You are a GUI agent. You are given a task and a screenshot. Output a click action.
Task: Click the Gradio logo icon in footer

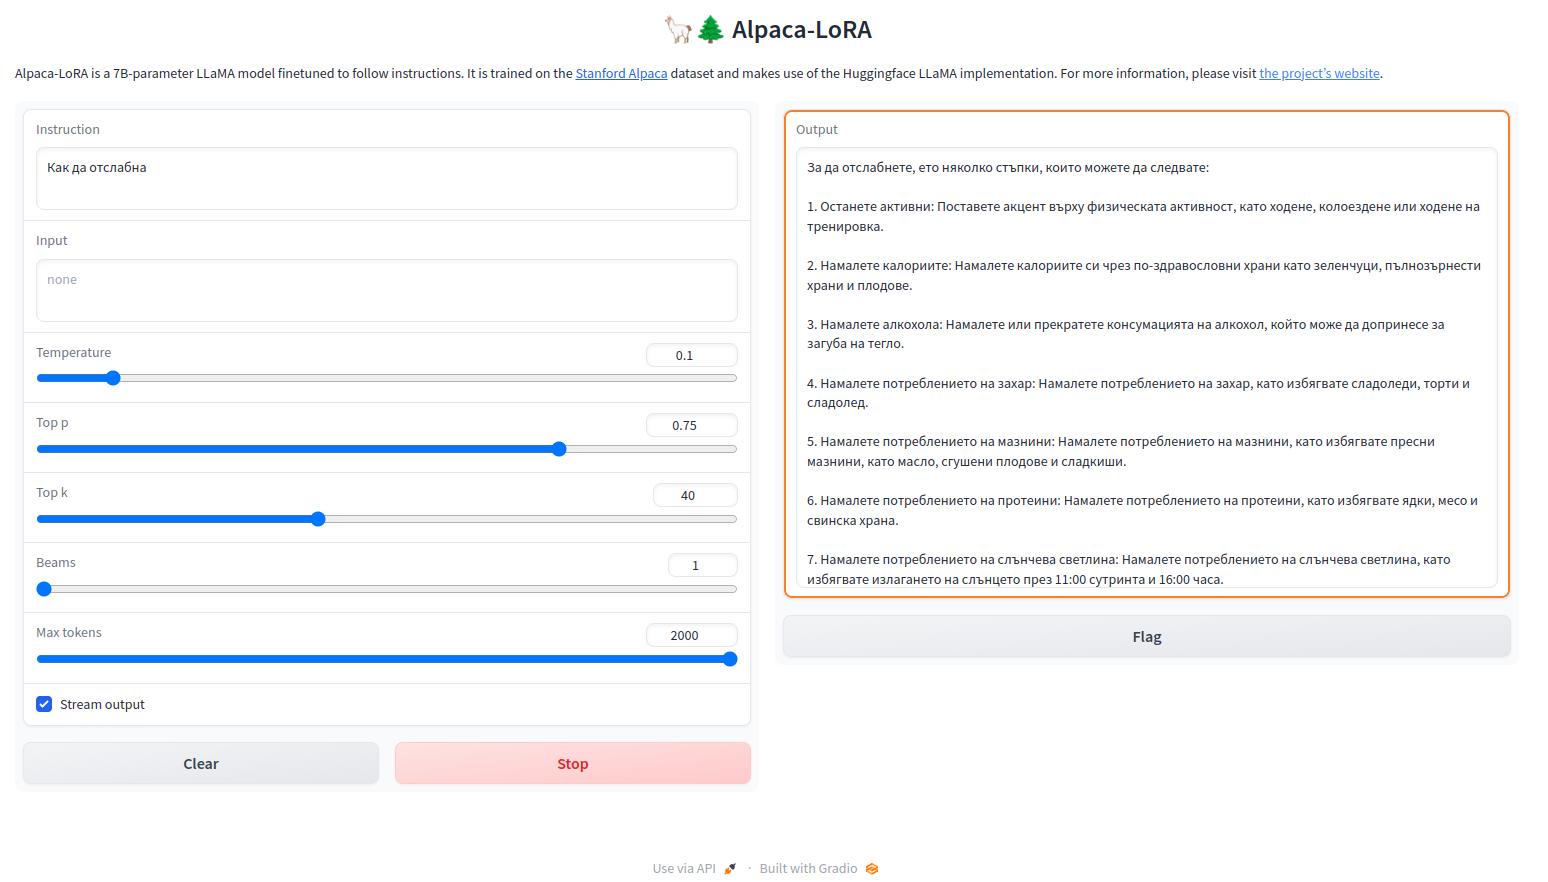[x=872, y=868]
